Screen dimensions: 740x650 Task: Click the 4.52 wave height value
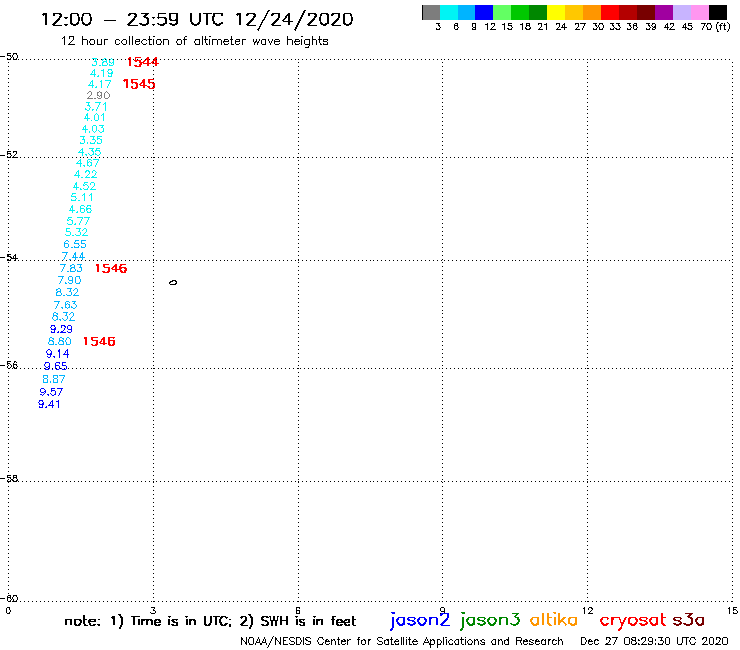click(x=84, y=186)
